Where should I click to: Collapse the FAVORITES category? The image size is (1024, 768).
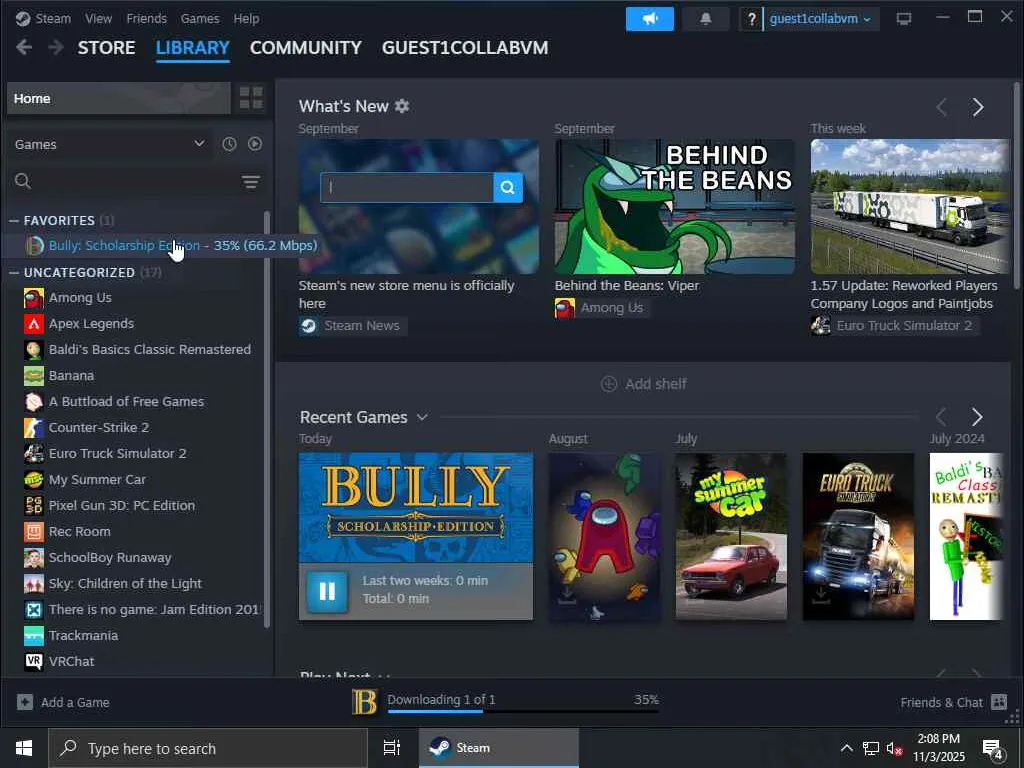click(14, 220)
